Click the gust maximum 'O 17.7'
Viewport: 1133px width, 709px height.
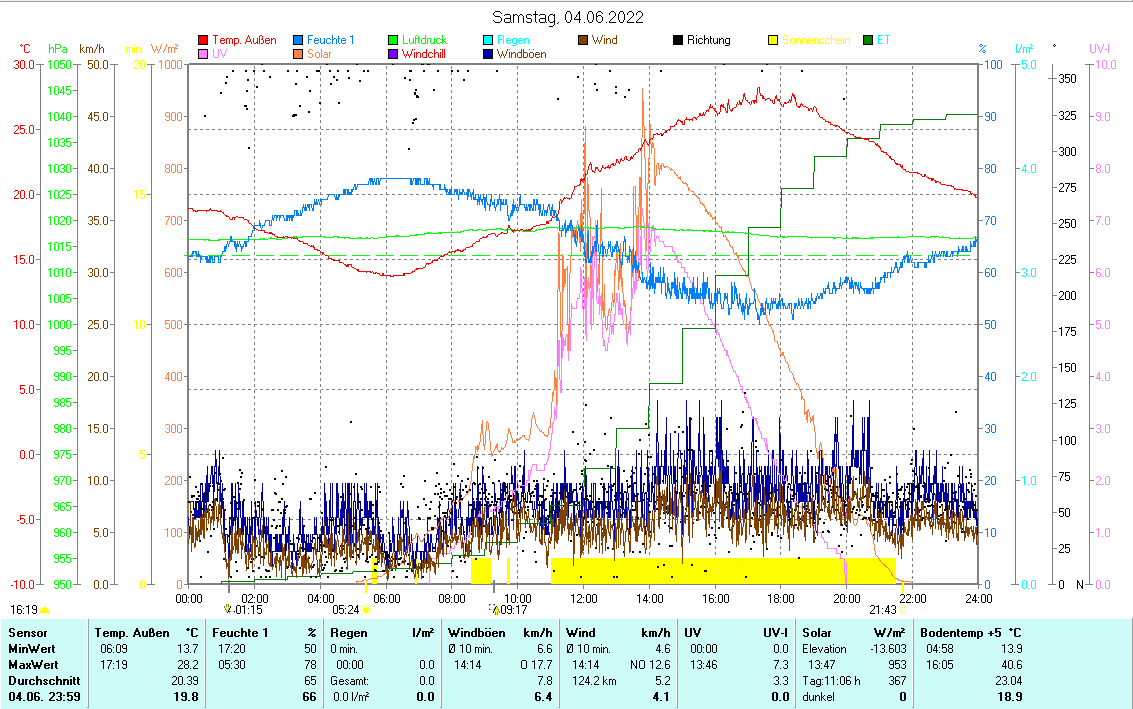(x=536, y=665)
